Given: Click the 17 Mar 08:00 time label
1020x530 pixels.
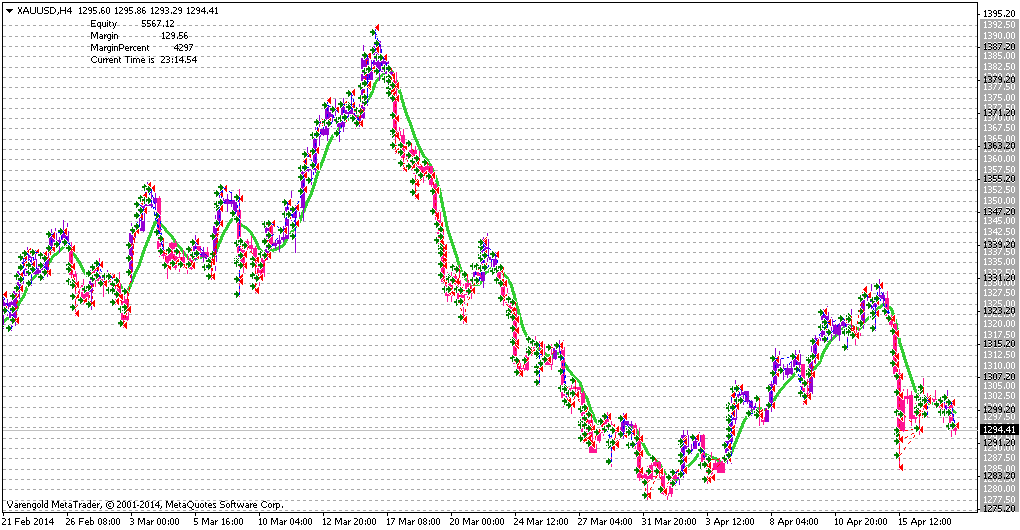Looking at the screenshot, I should click(414, 522).
